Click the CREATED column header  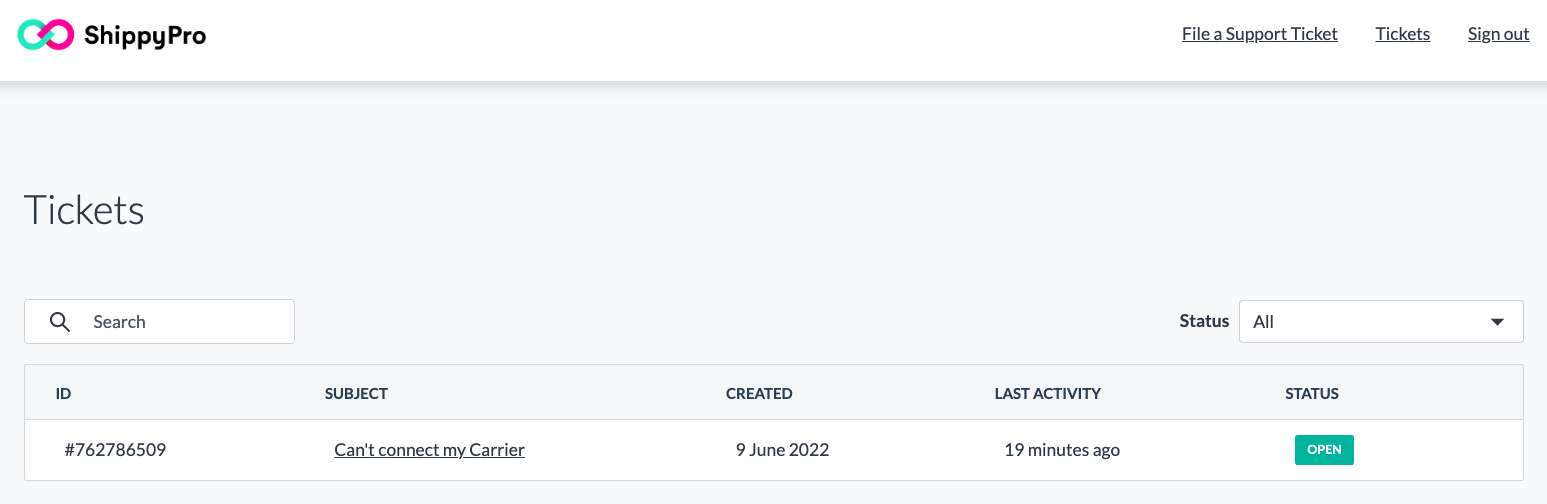[x=759, y=394]
